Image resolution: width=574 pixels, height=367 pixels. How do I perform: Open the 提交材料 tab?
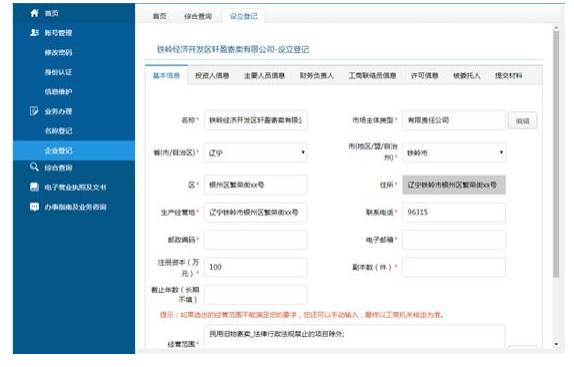tap(508, 75)
